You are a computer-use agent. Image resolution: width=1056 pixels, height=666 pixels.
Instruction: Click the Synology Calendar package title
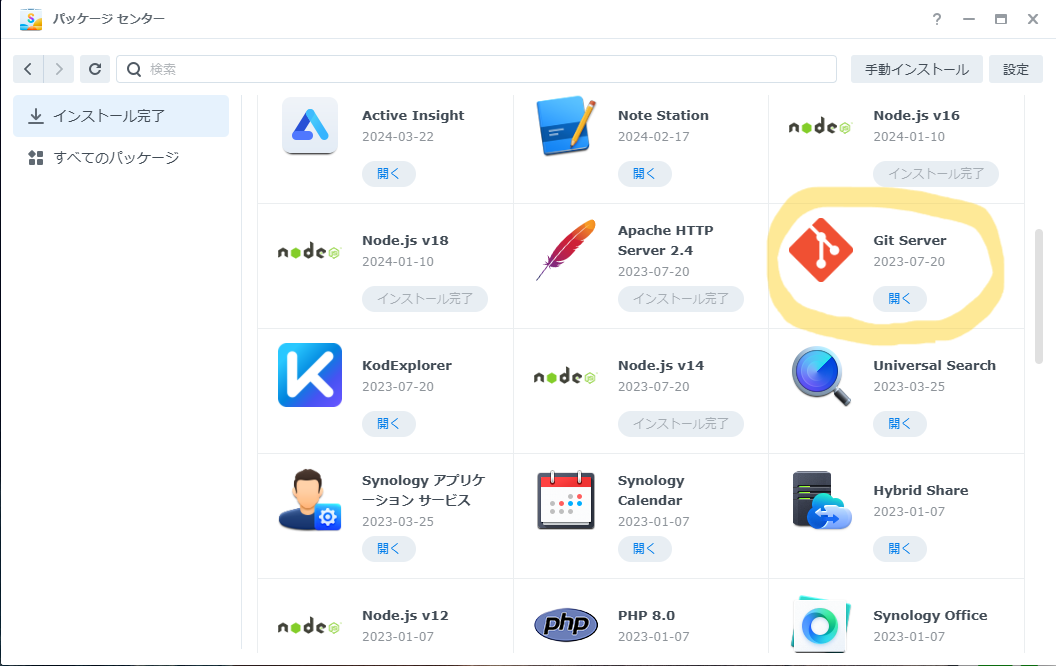651,490
